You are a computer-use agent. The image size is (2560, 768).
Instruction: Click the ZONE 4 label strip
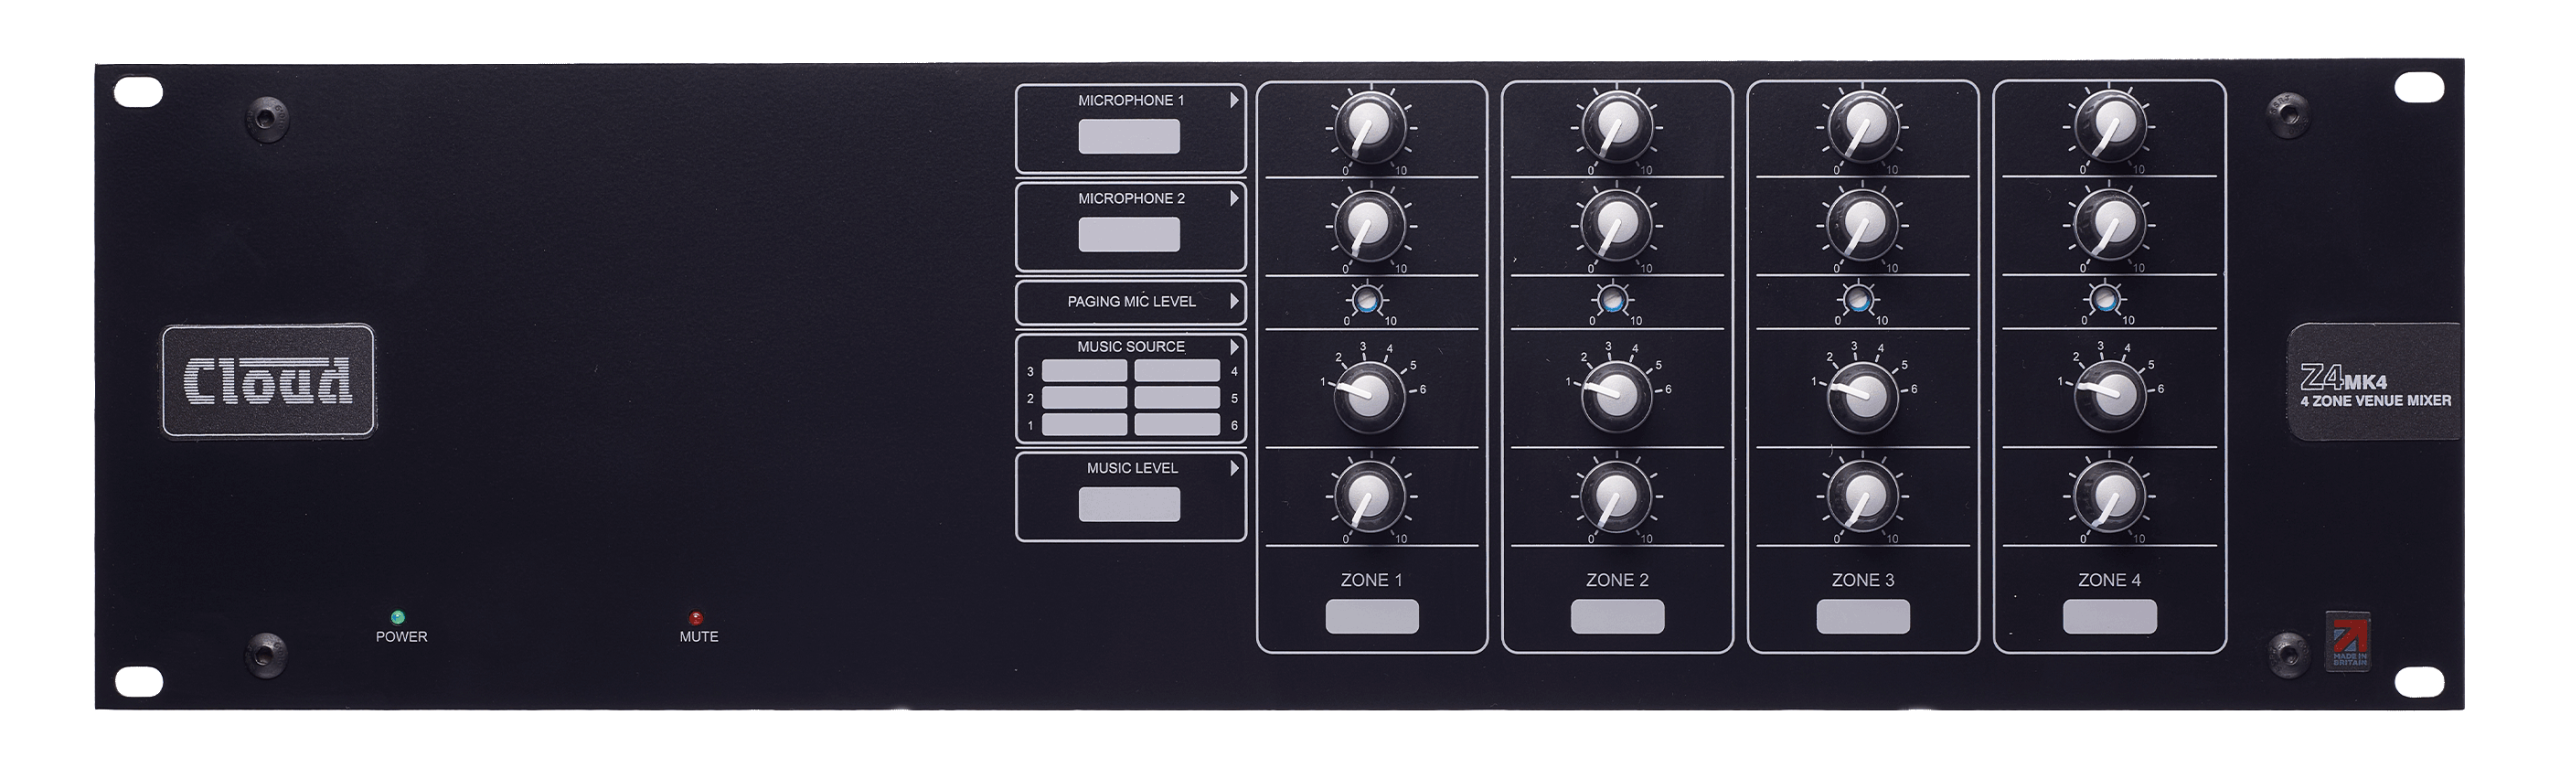point(2109,617)
